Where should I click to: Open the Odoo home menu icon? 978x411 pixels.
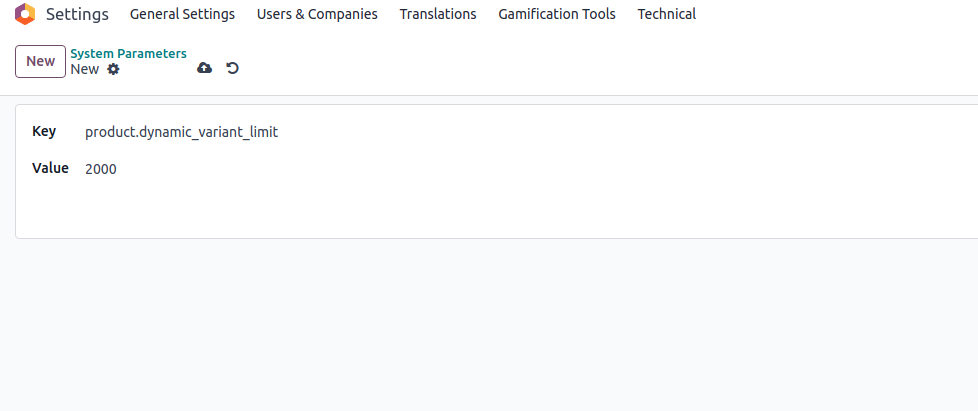24,14
